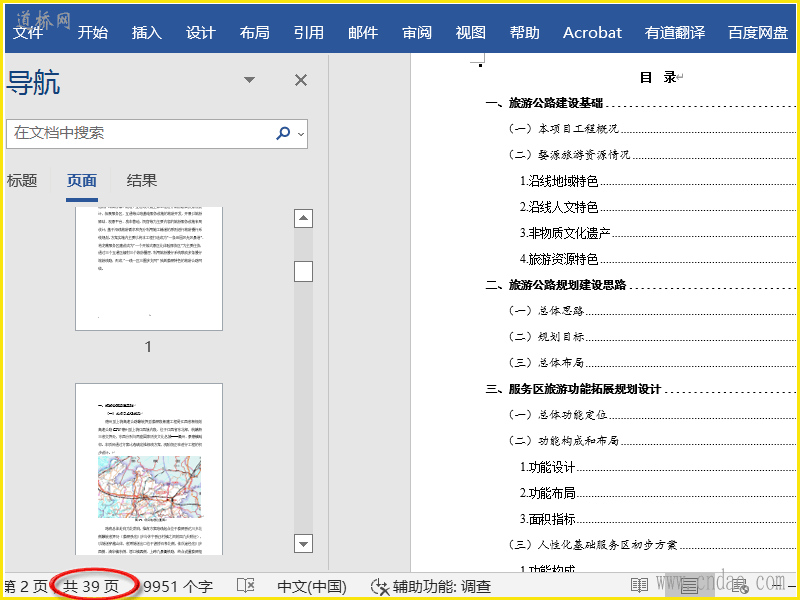Open the 百度网盘 ribbon tab
Screen dimensions: 800x600
coord(758,33)
